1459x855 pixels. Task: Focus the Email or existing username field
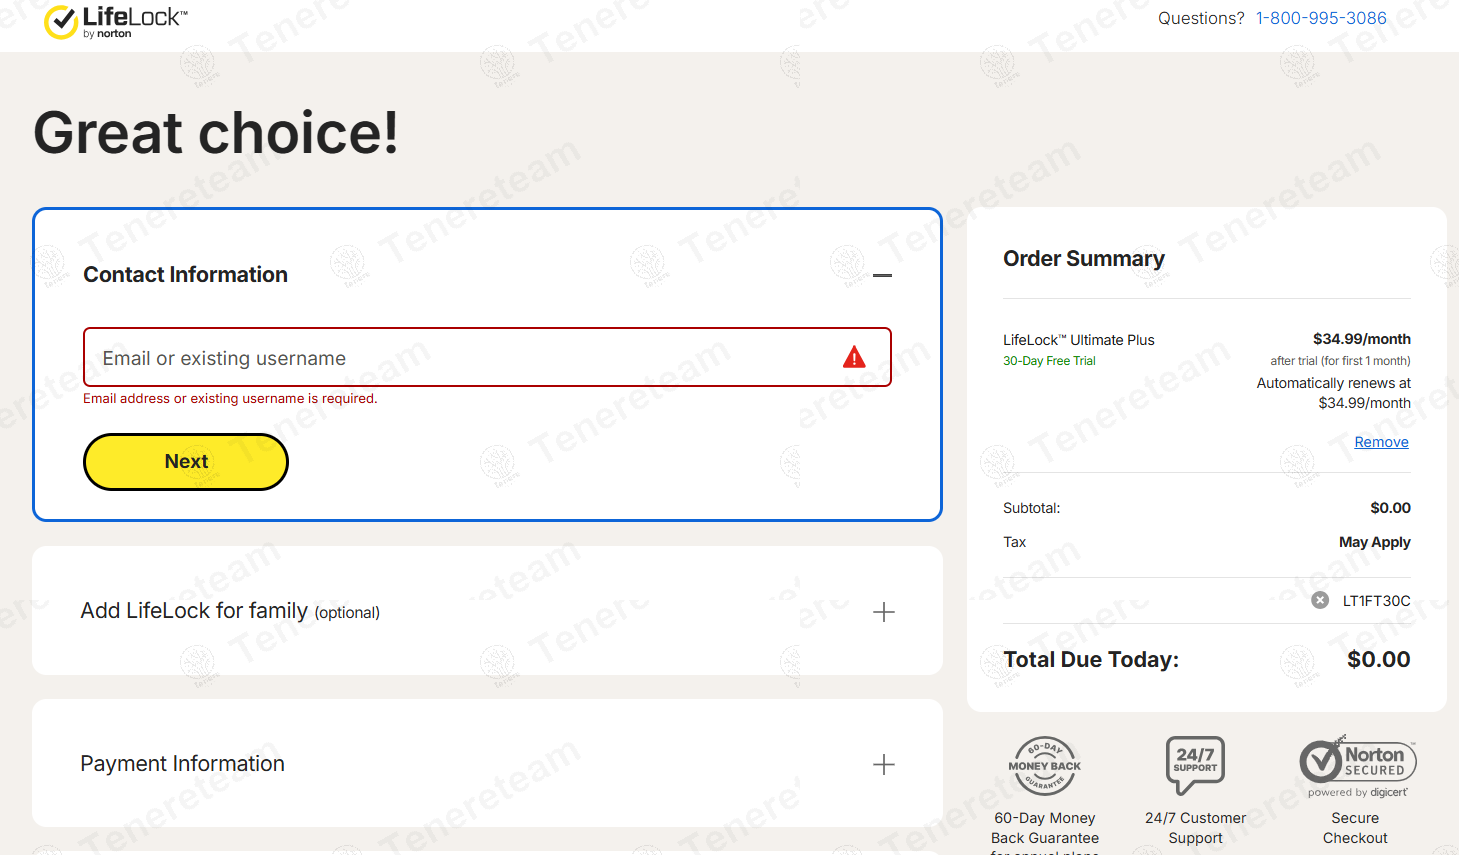[487, 357]
